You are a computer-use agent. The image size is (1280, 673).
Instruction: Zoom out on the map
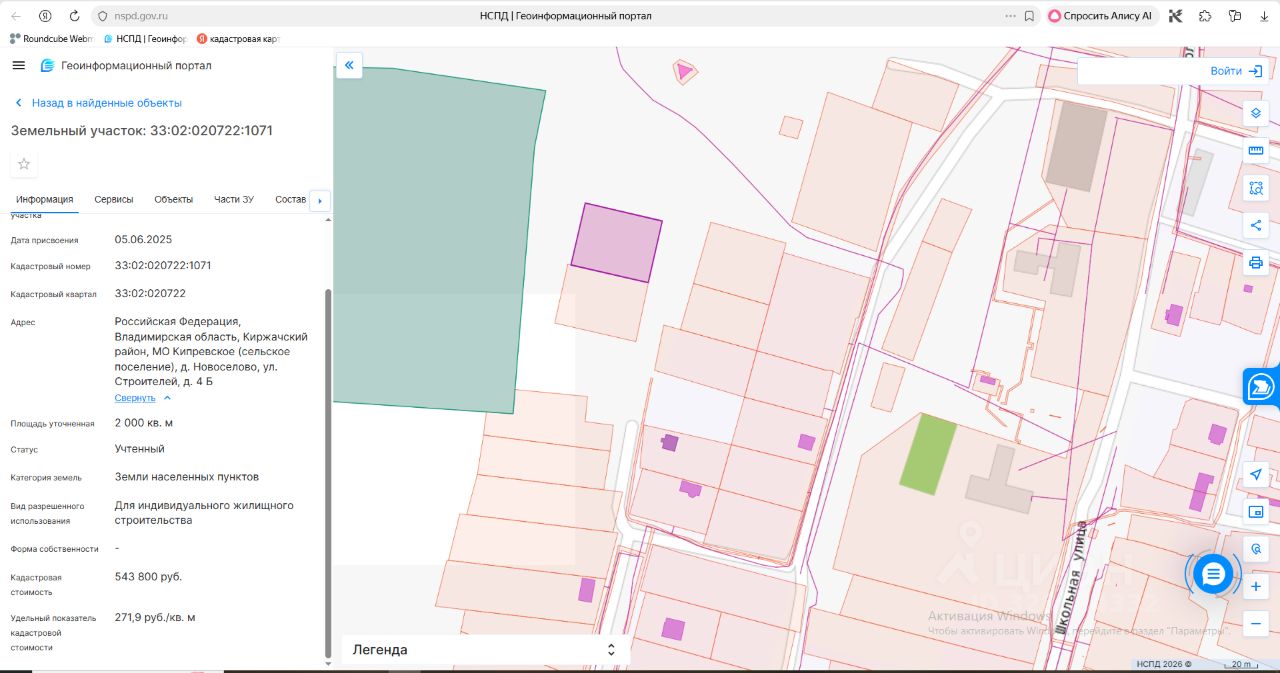coord(1256,624)
